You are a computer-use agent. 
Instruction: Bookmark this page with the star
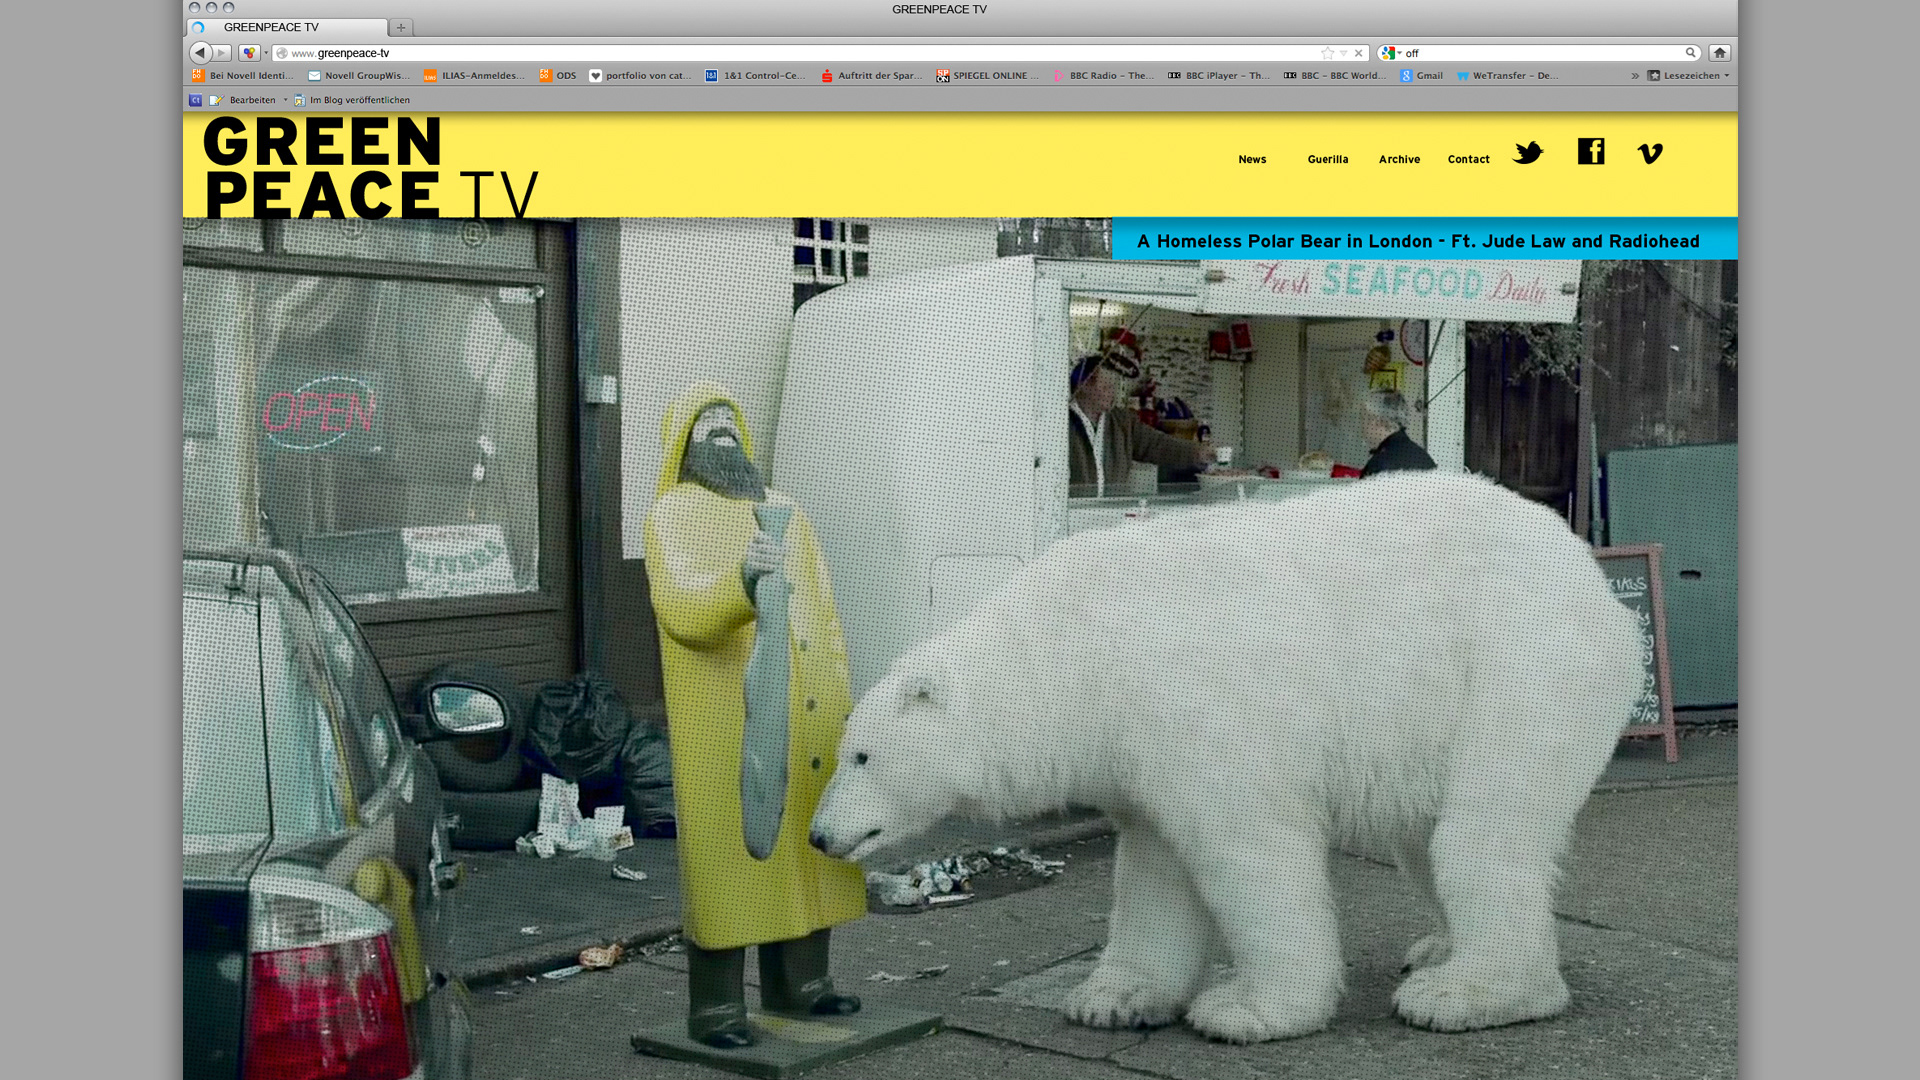click(1327, 53)
